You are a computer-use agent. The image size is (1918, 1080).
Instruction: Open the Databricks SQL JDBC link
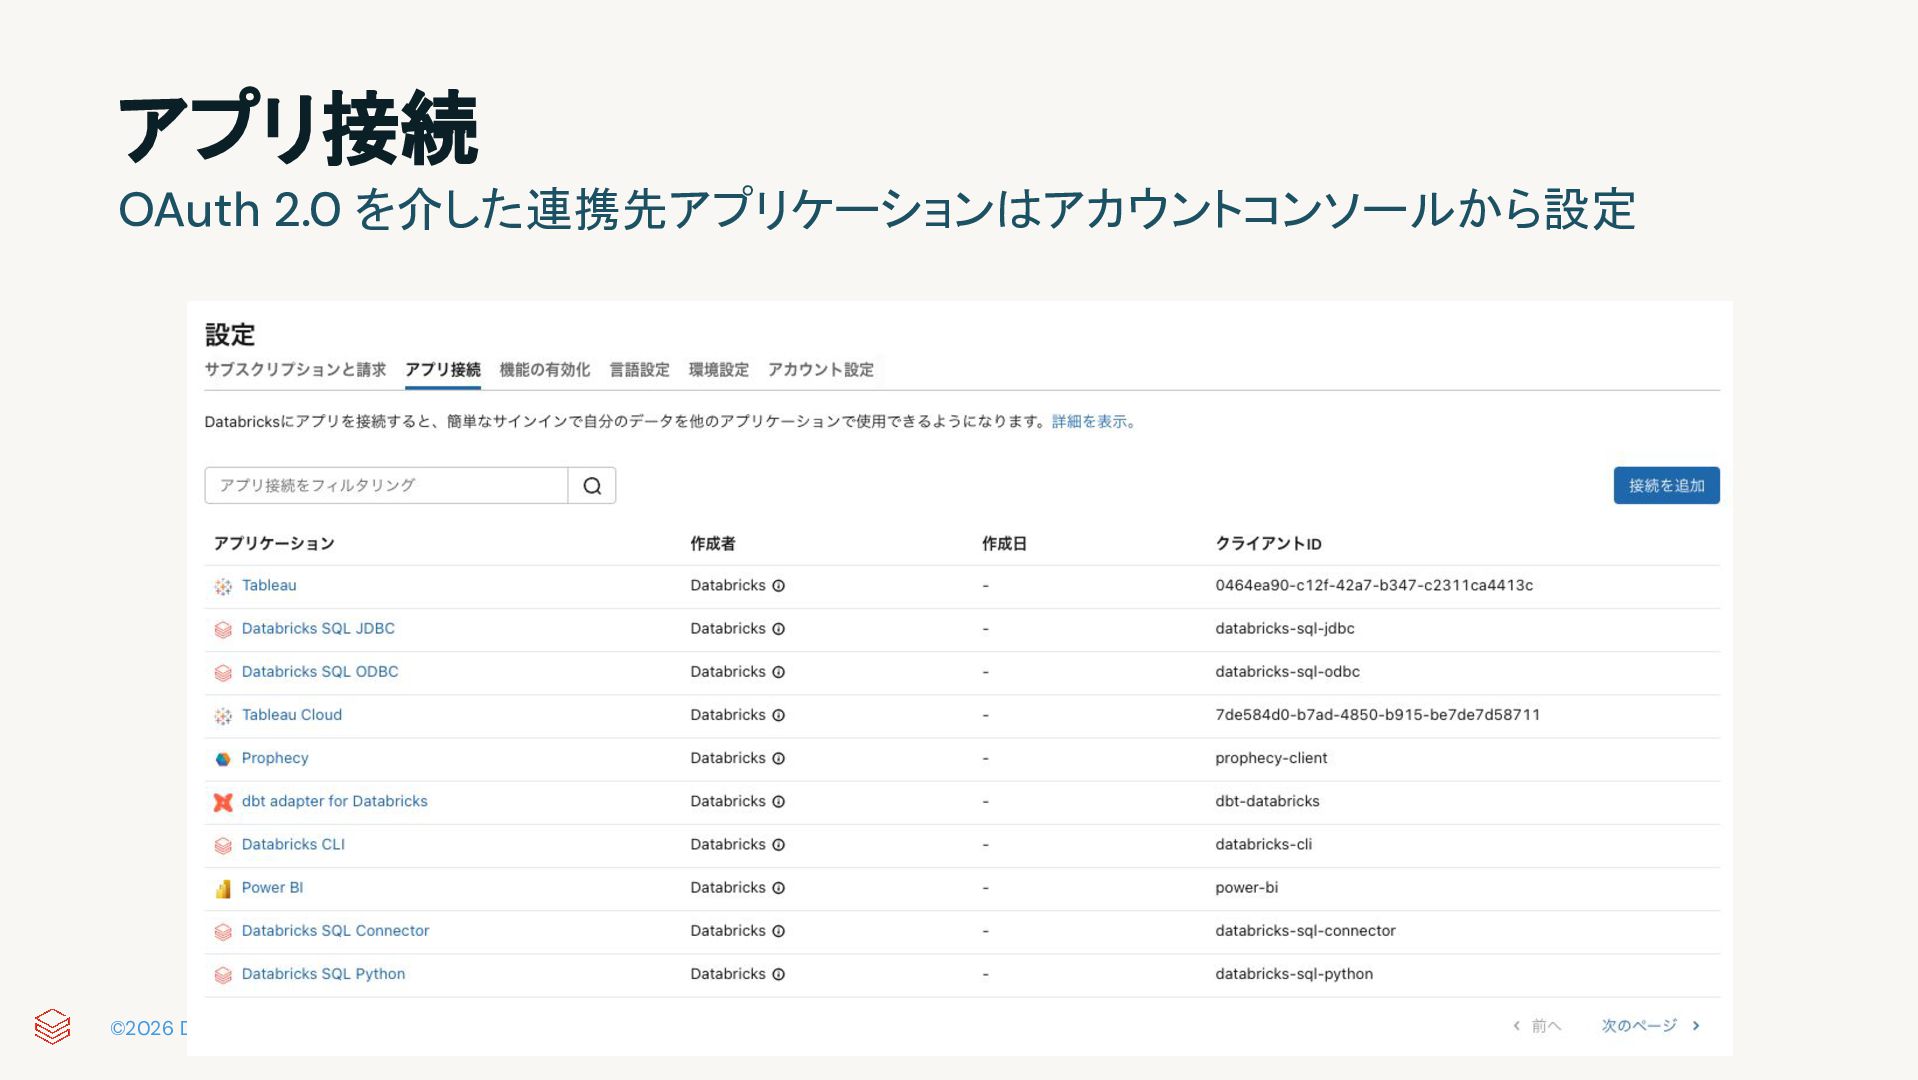point(318,629)
